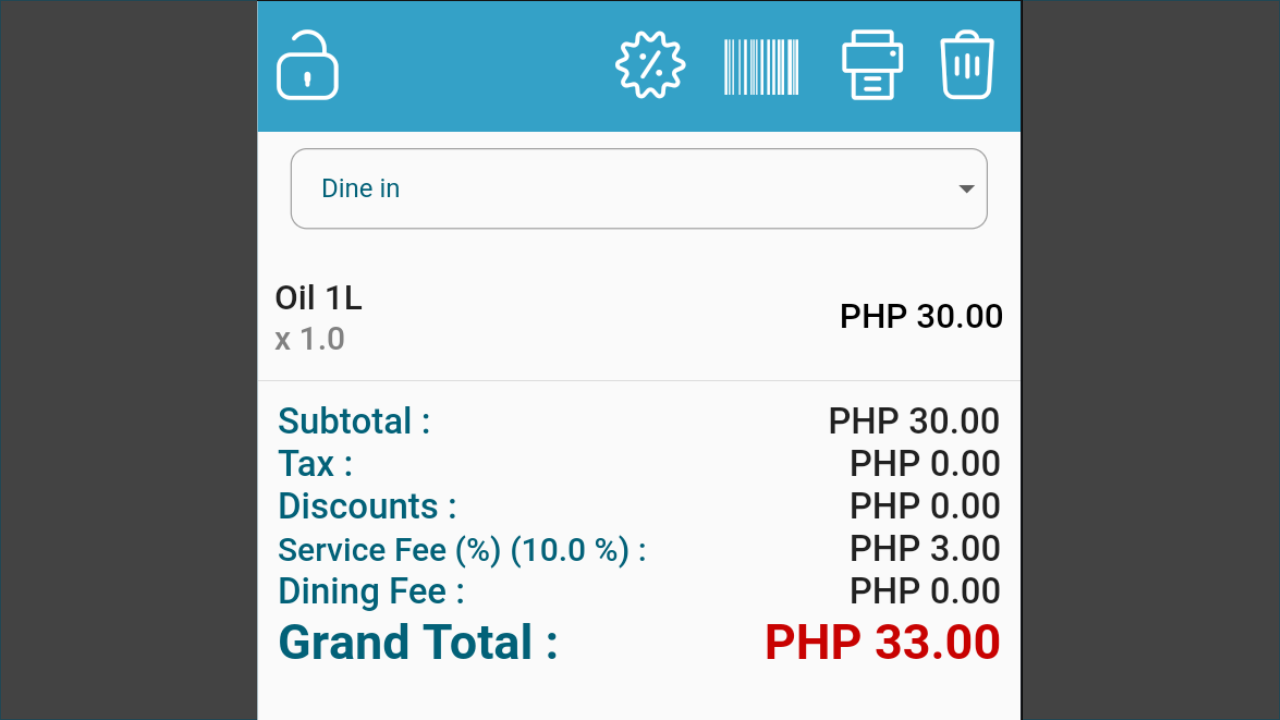1280x720 pixels.
Task: Click the red PHP 33.00 grand total
Action: [x=882, y=642]
